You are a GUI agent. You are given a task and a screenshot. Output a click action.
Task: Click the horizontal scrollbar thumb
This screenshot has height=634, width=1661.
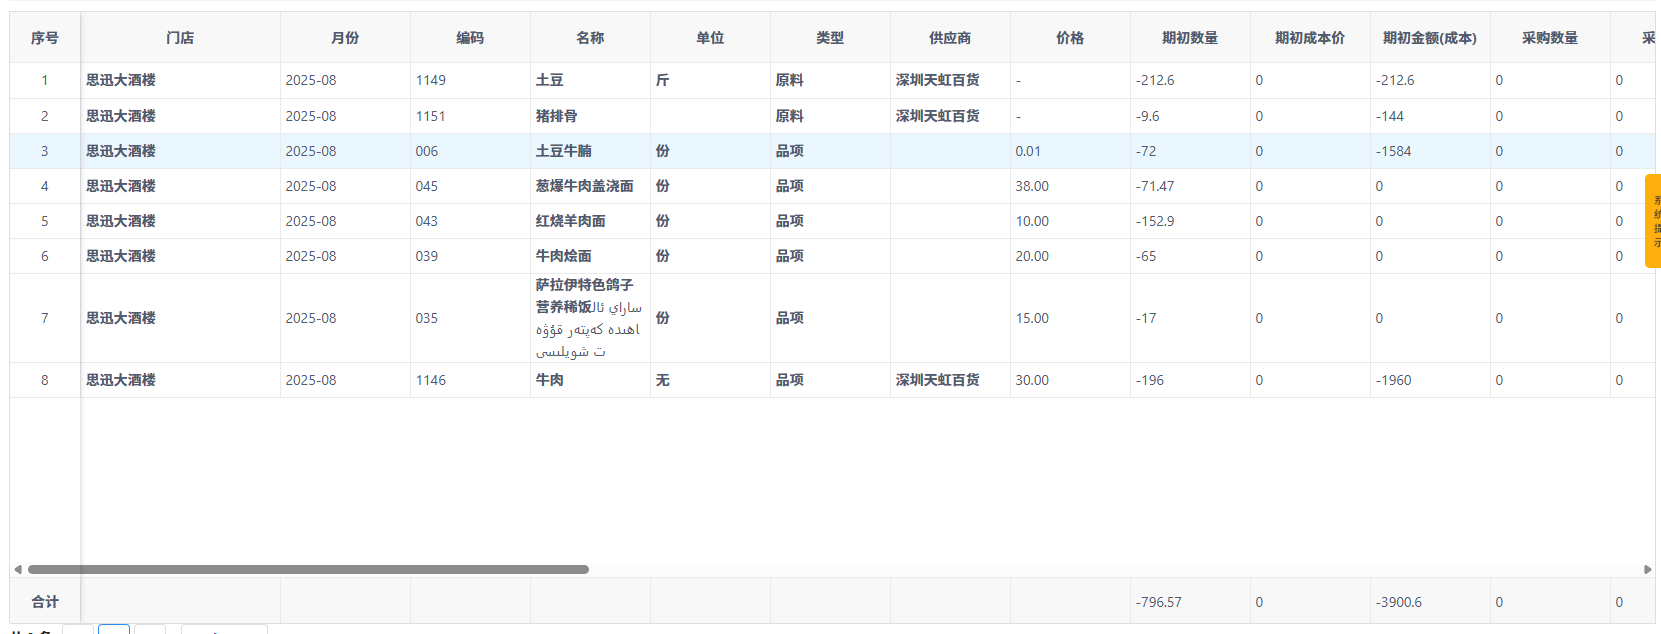tap(308, 570)
